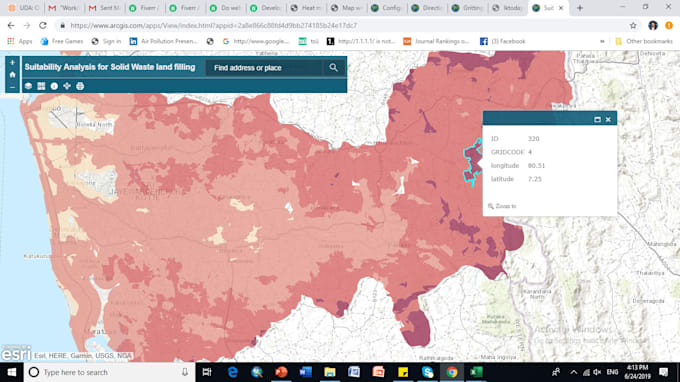Focus the Find address or place field

click(264, 68)
